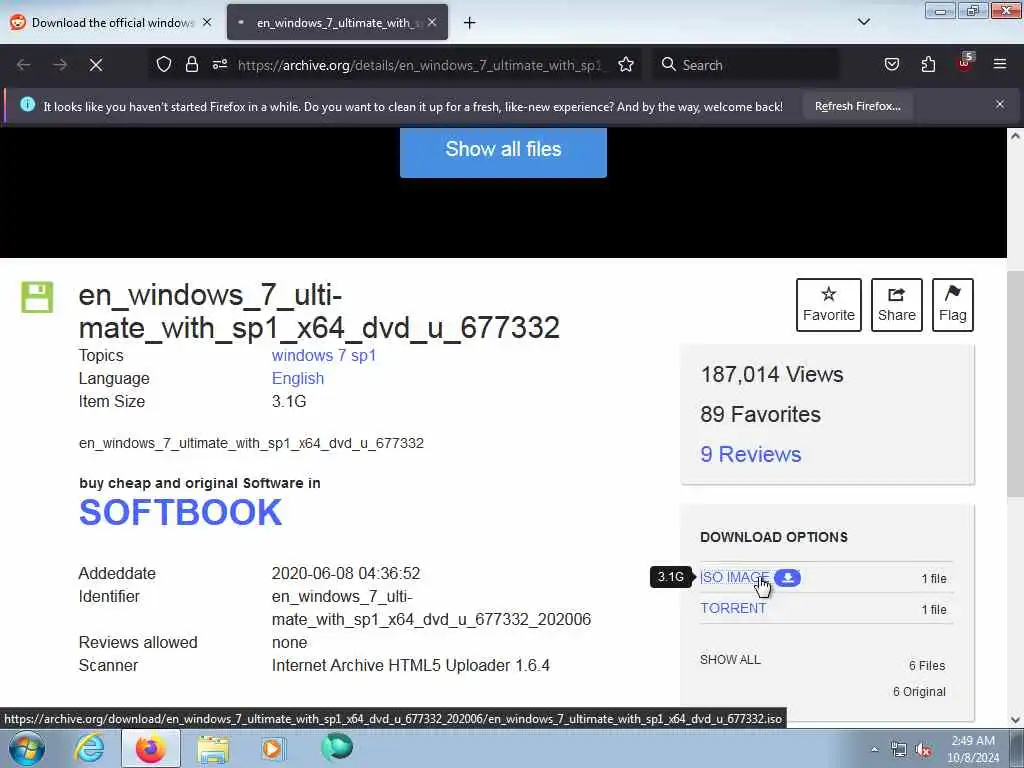Click the scrollbar up arrow
1024x768 pixels.
(x=1015, y=136)
